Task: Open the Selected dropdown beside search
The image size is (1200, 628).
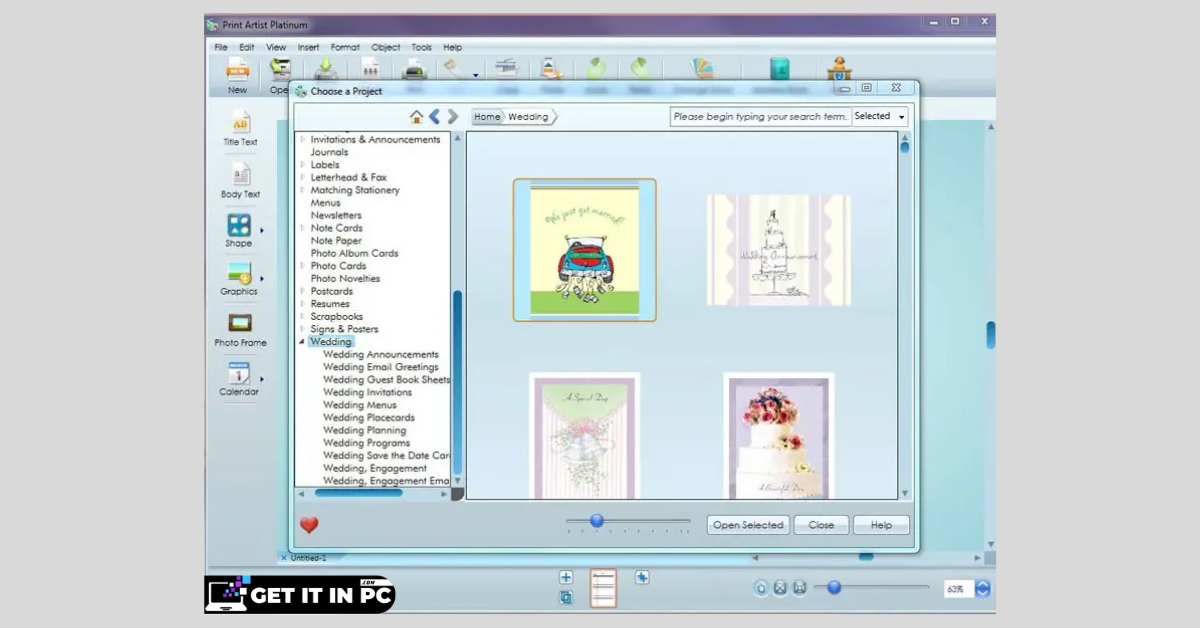Action: pyautogui.click(x=880, y=117)
